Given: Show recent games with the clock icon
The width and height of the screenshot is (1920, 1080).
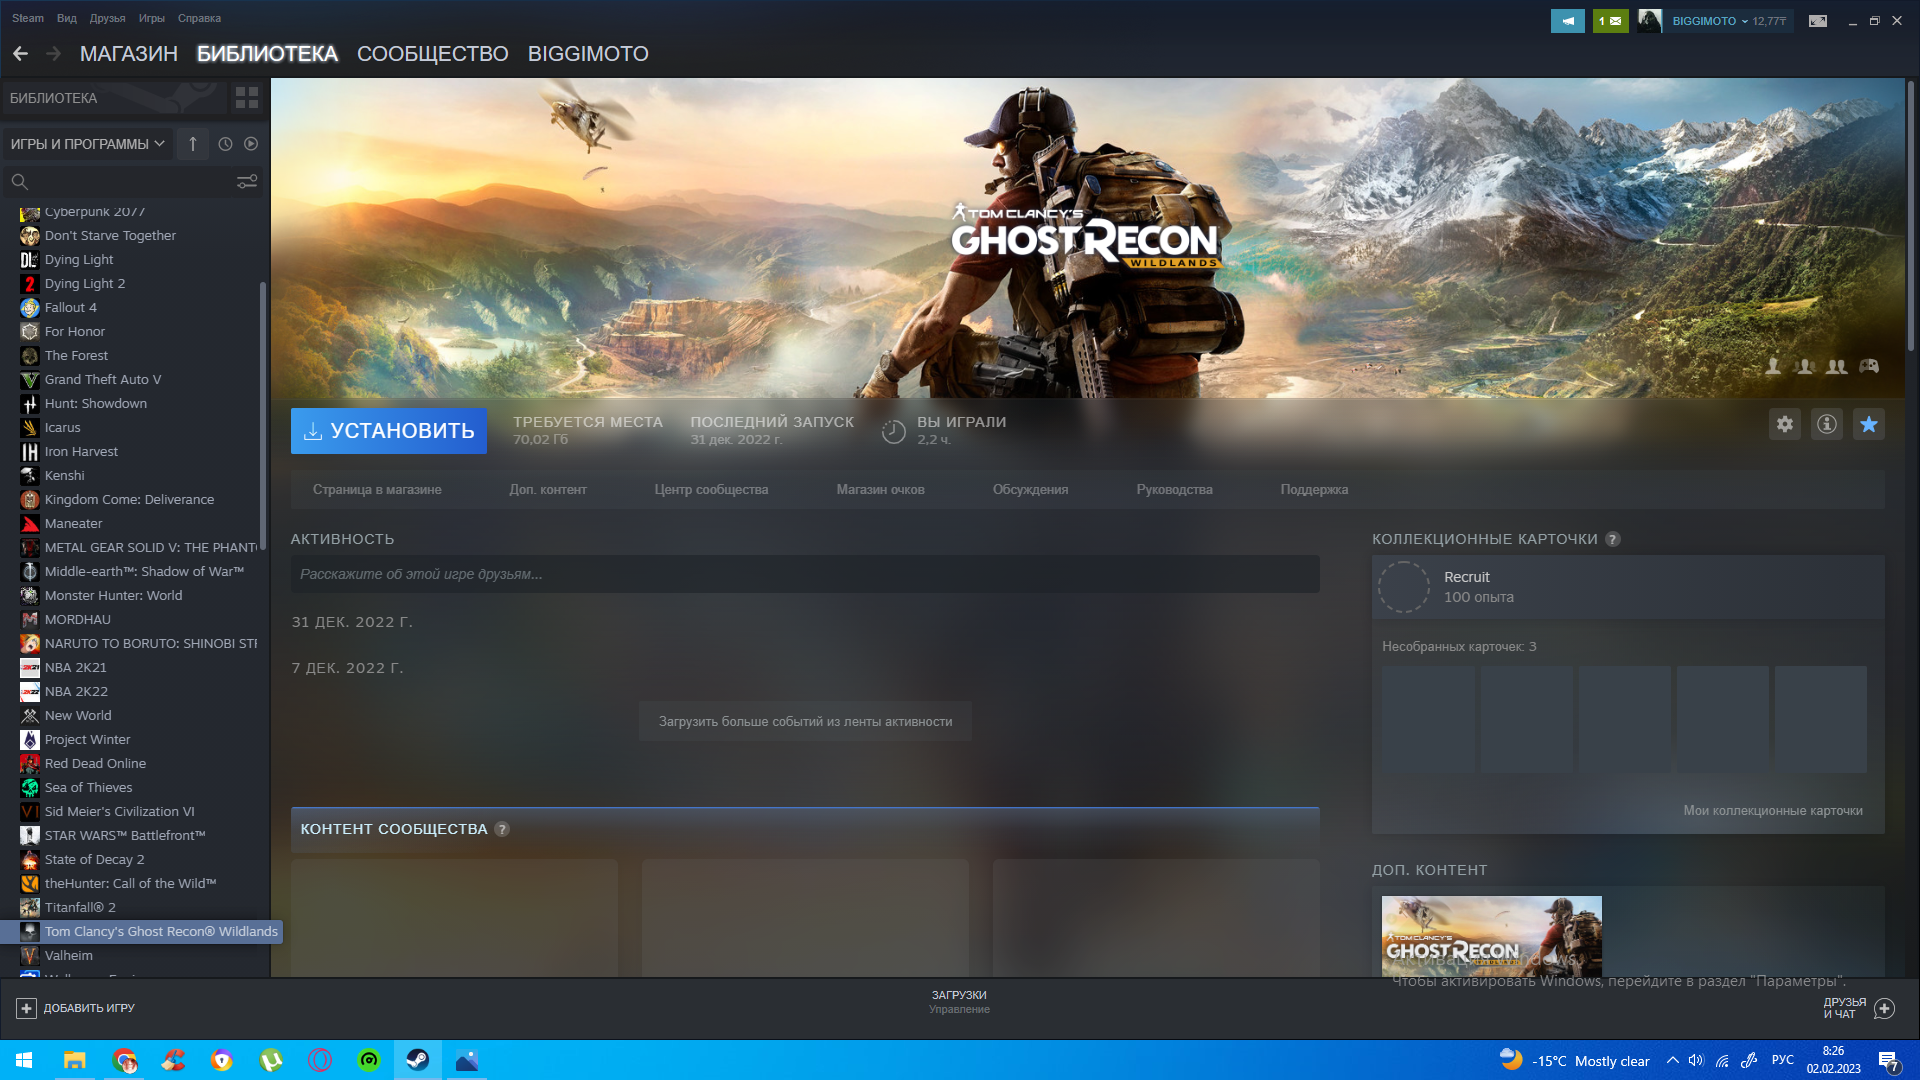Looking at the screenshot, I should [225, 144].
